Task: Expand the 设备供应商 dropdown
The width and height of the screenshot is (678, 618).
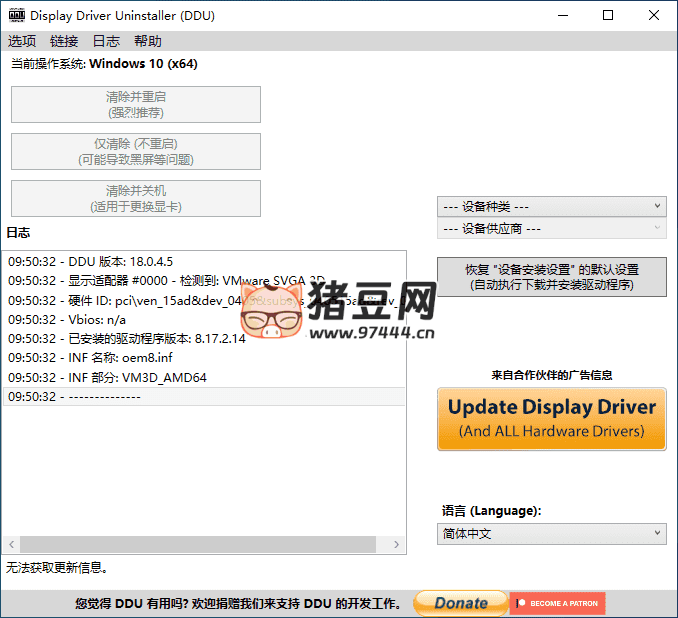Action: [x=551, y=228]
